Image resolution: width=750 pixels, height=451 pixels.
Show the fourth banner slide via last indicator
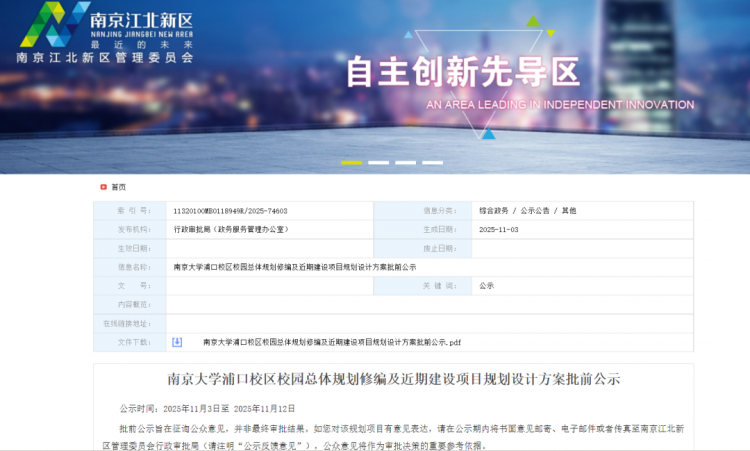tap(433, 162)
